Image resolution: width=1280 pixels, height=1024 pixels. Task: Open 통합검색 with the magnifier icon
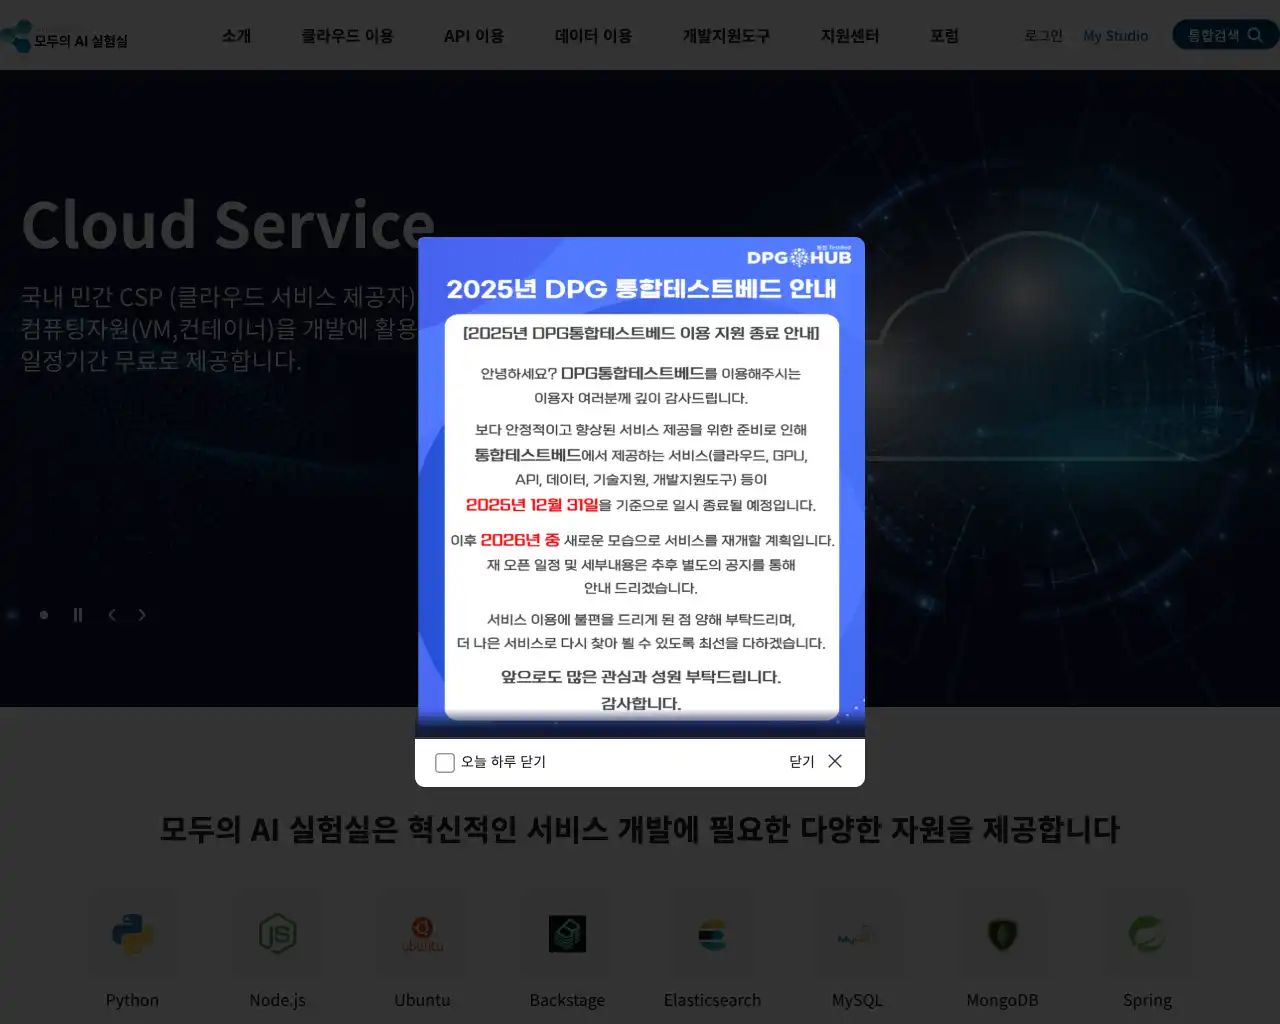pos(1224,34)
